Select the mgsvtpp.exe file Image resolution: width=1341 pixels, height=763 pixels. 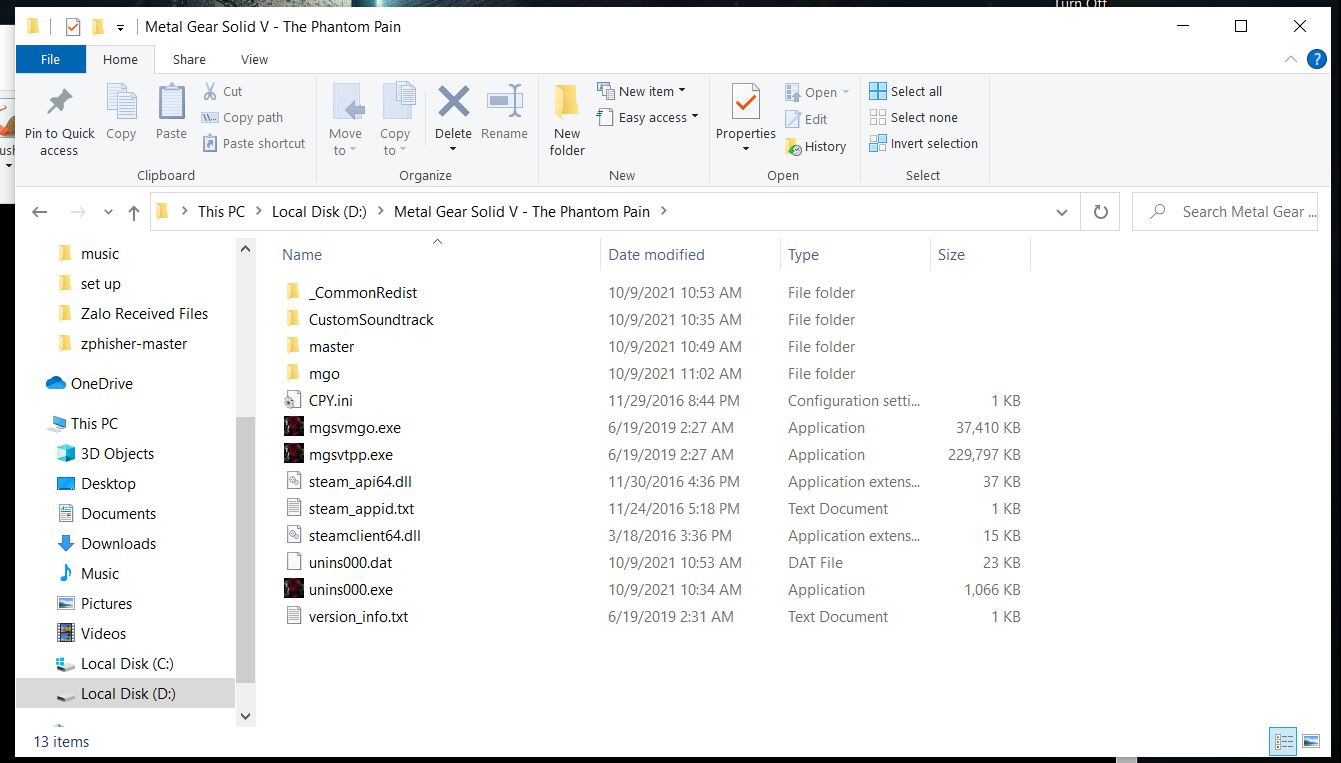pos(350,454)
